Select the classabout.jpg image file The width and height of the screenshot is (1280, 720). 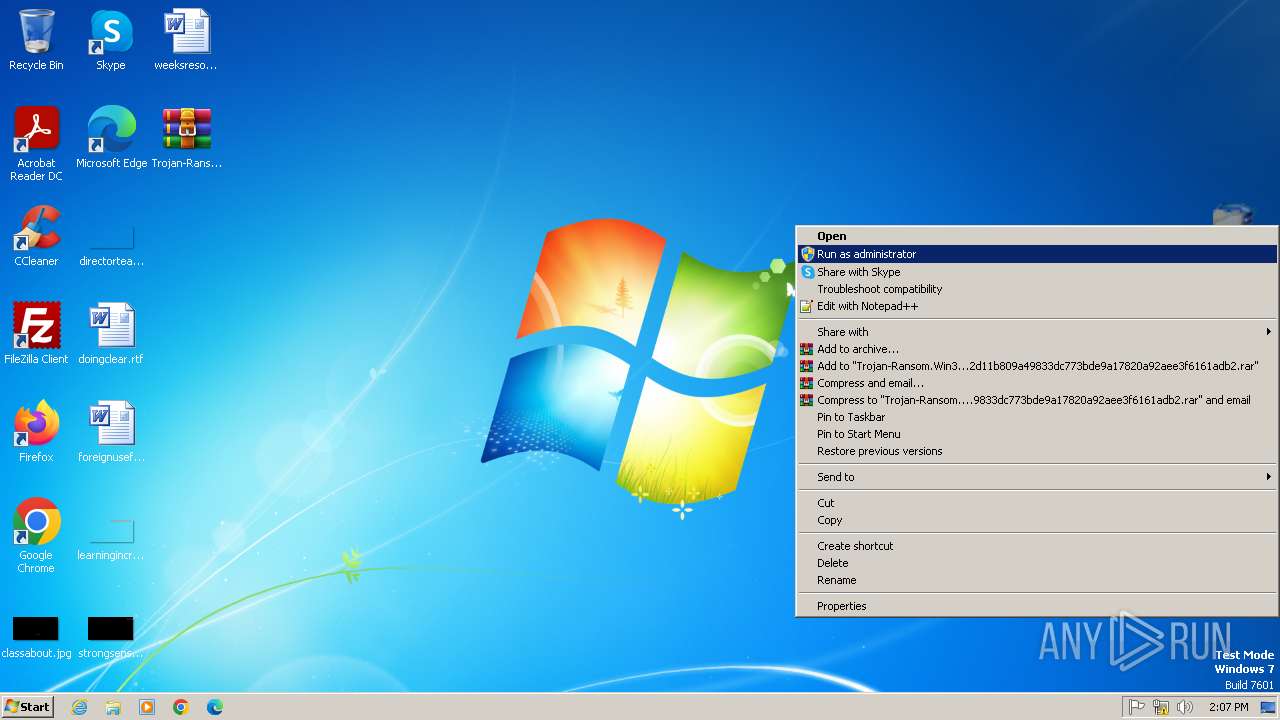[36, 638]
